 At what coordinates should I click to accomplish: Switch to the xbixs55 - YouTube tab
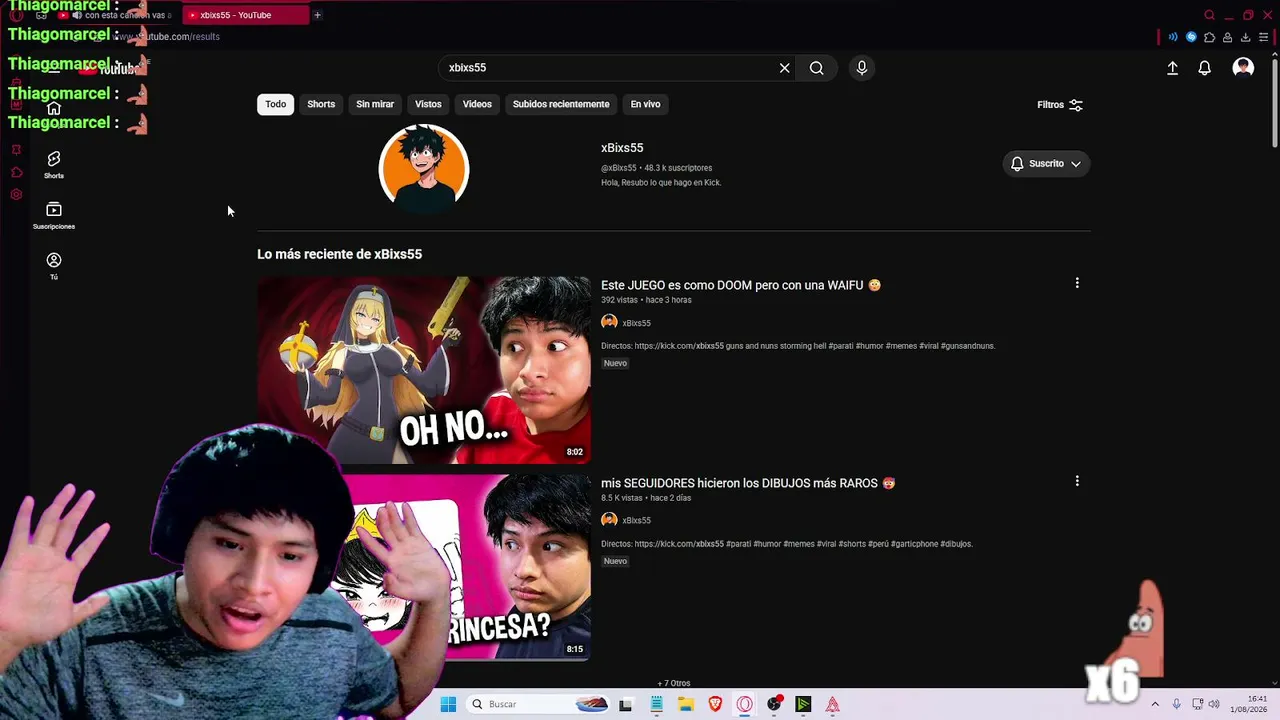point(244,15)
